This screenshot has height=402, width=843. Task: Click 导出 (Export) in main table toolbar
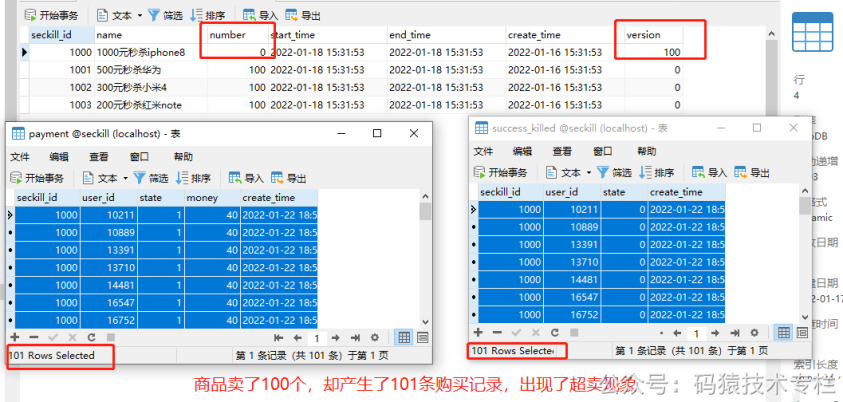coord(303,16)
